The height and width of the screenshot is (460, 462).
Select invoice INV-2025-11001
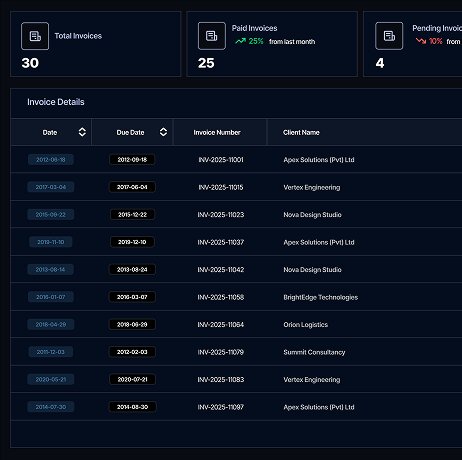pyautogui.click(x=221, y=160)
